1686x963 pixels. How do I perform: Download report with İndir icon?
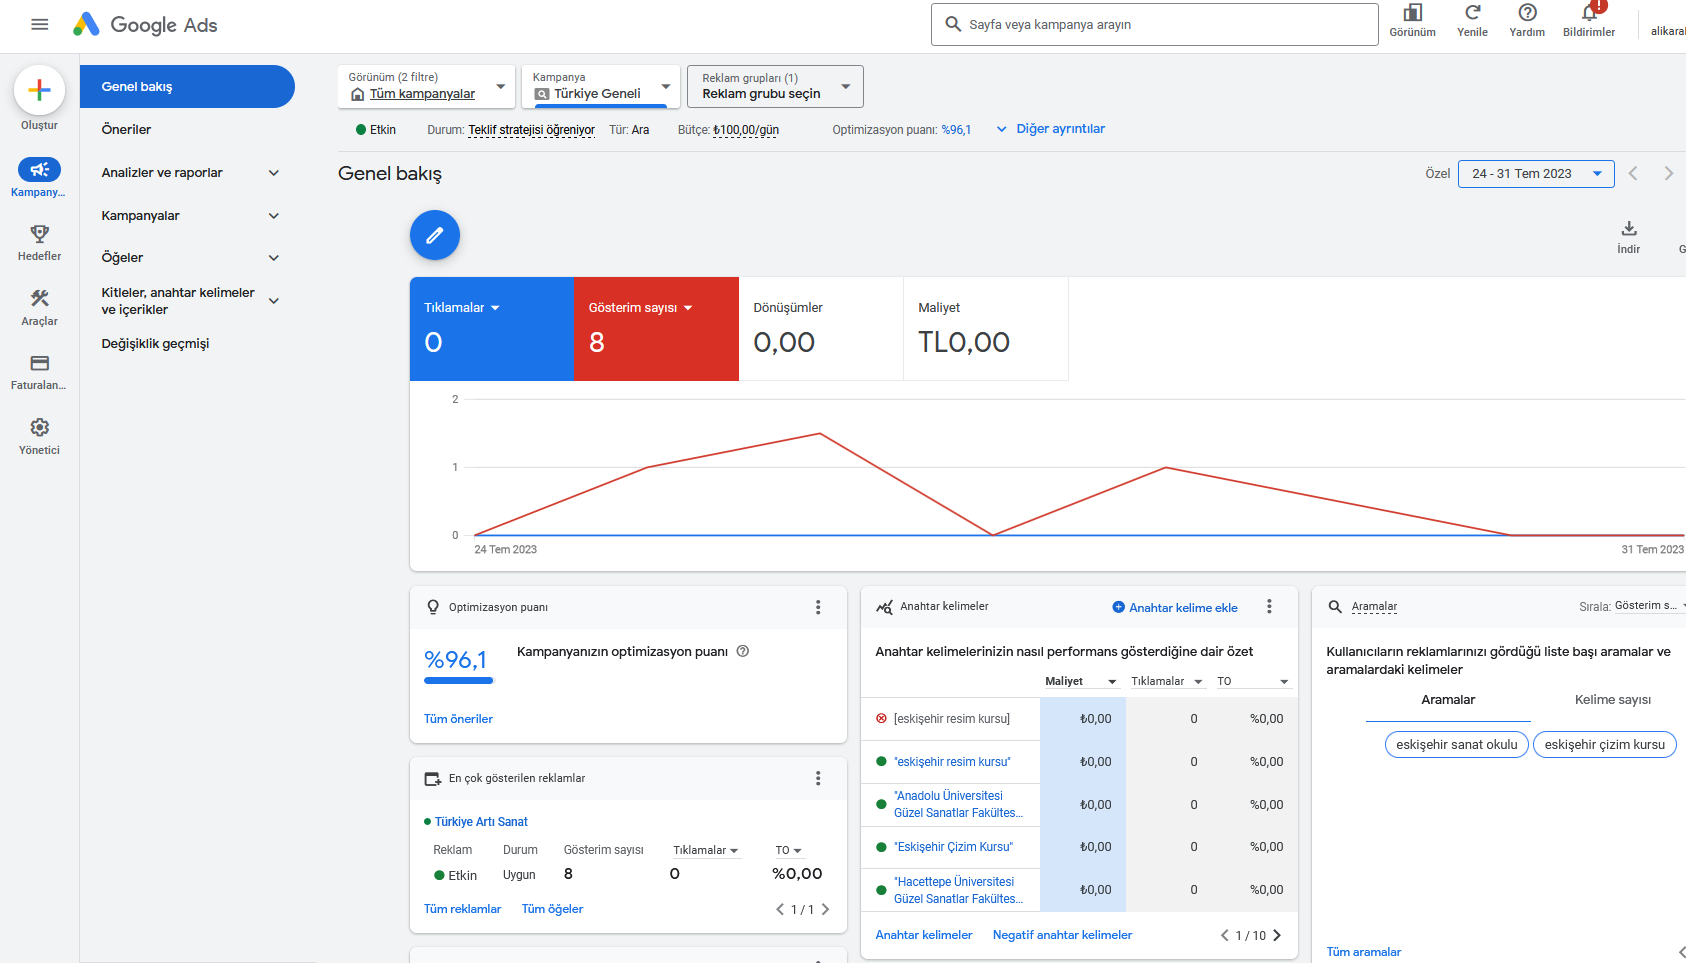(1629, 229)
